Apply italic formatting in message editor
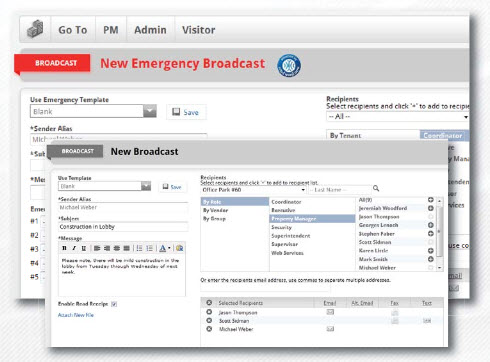Image resolution: width=490 pixels, height=362 pixels. (x=74, y=248)
